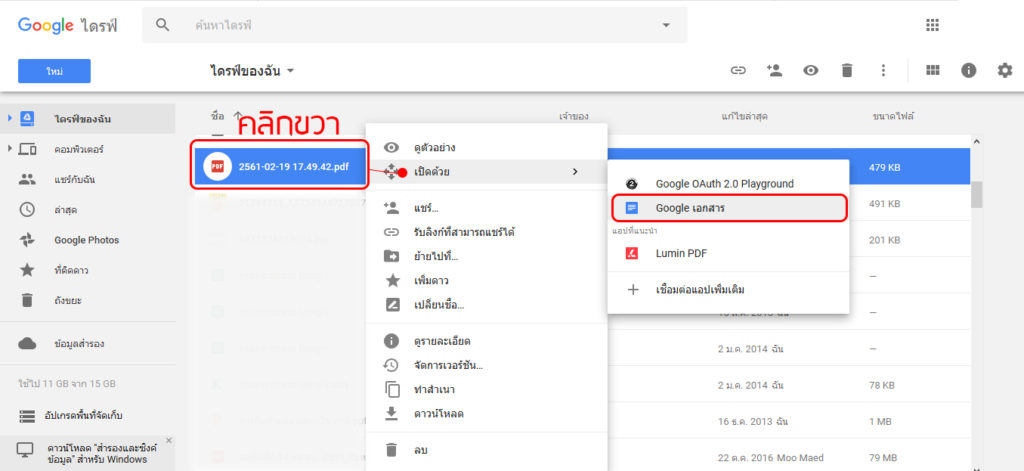Open the ไดรฟ์ของฉัน header dropdown
The width and height of the screenshot is (1024, 471).
tap(253, 71)
